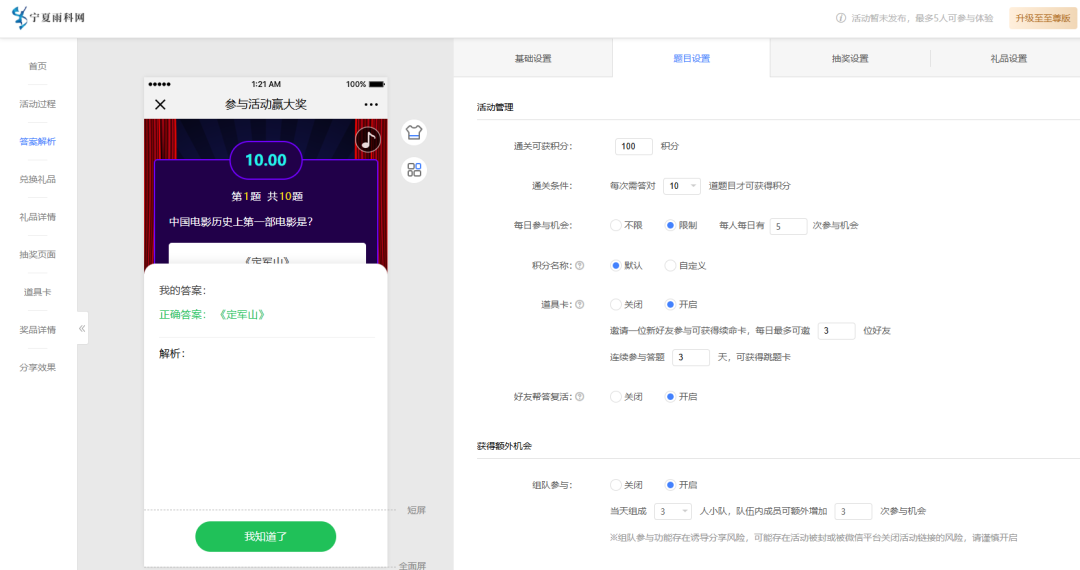
Task: Click the 每日最多可邀 friends count field
Action: click(836, 331)
